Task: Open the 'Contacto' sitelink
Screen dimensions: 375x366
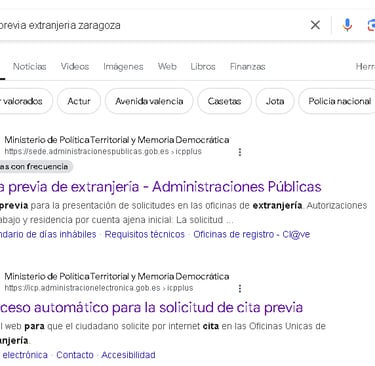Action: coord(75,355)
